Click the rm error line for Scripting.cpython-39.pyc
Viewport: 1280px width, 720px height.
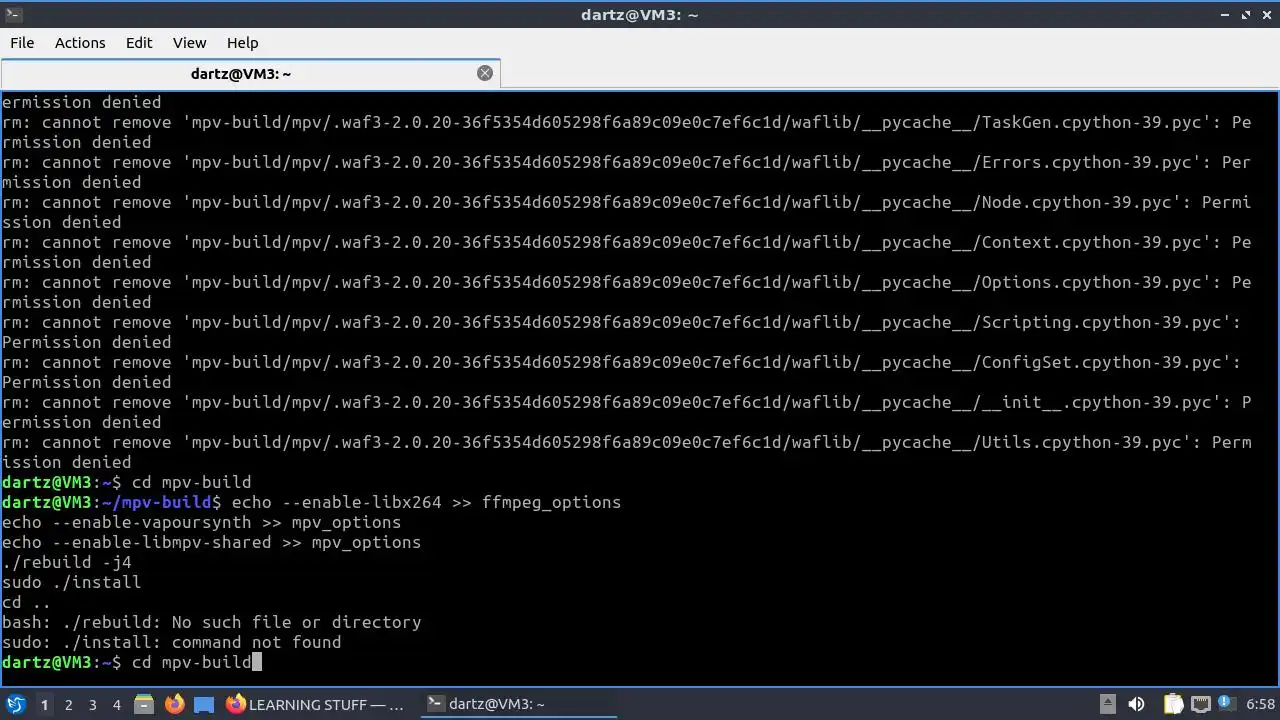coord(621,332)
